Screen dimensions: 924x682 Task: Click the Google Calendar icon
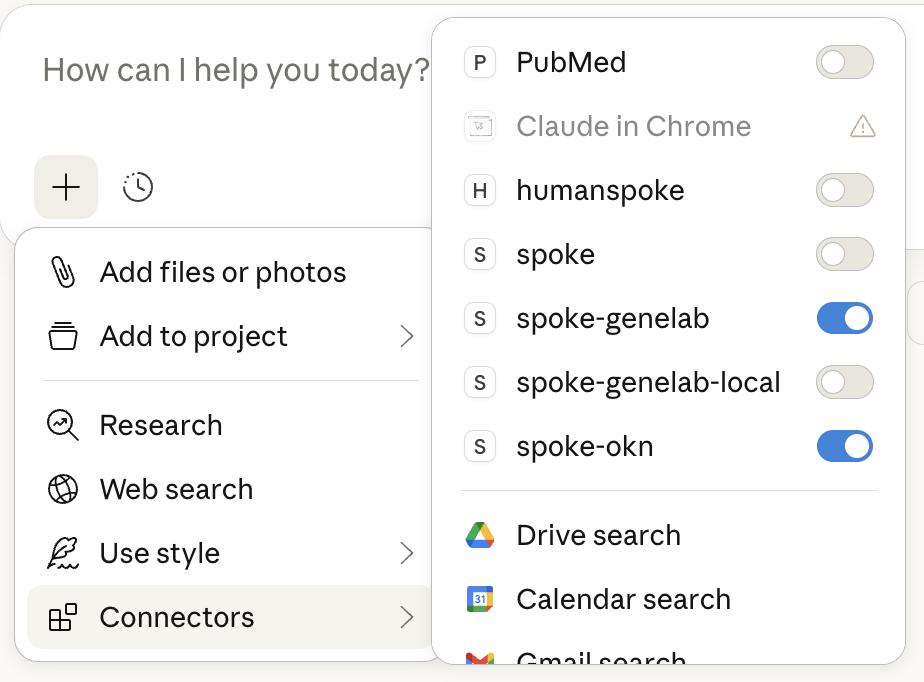pos(479,599)
